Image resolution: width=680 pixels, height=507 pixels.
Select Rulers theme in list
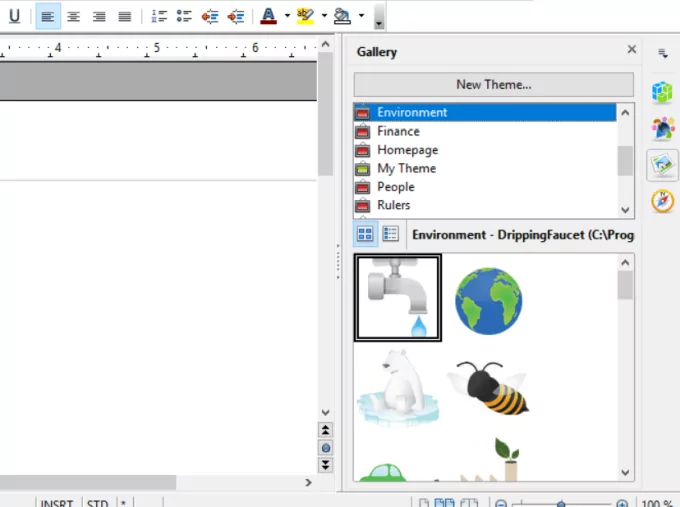tap(485, 205)
